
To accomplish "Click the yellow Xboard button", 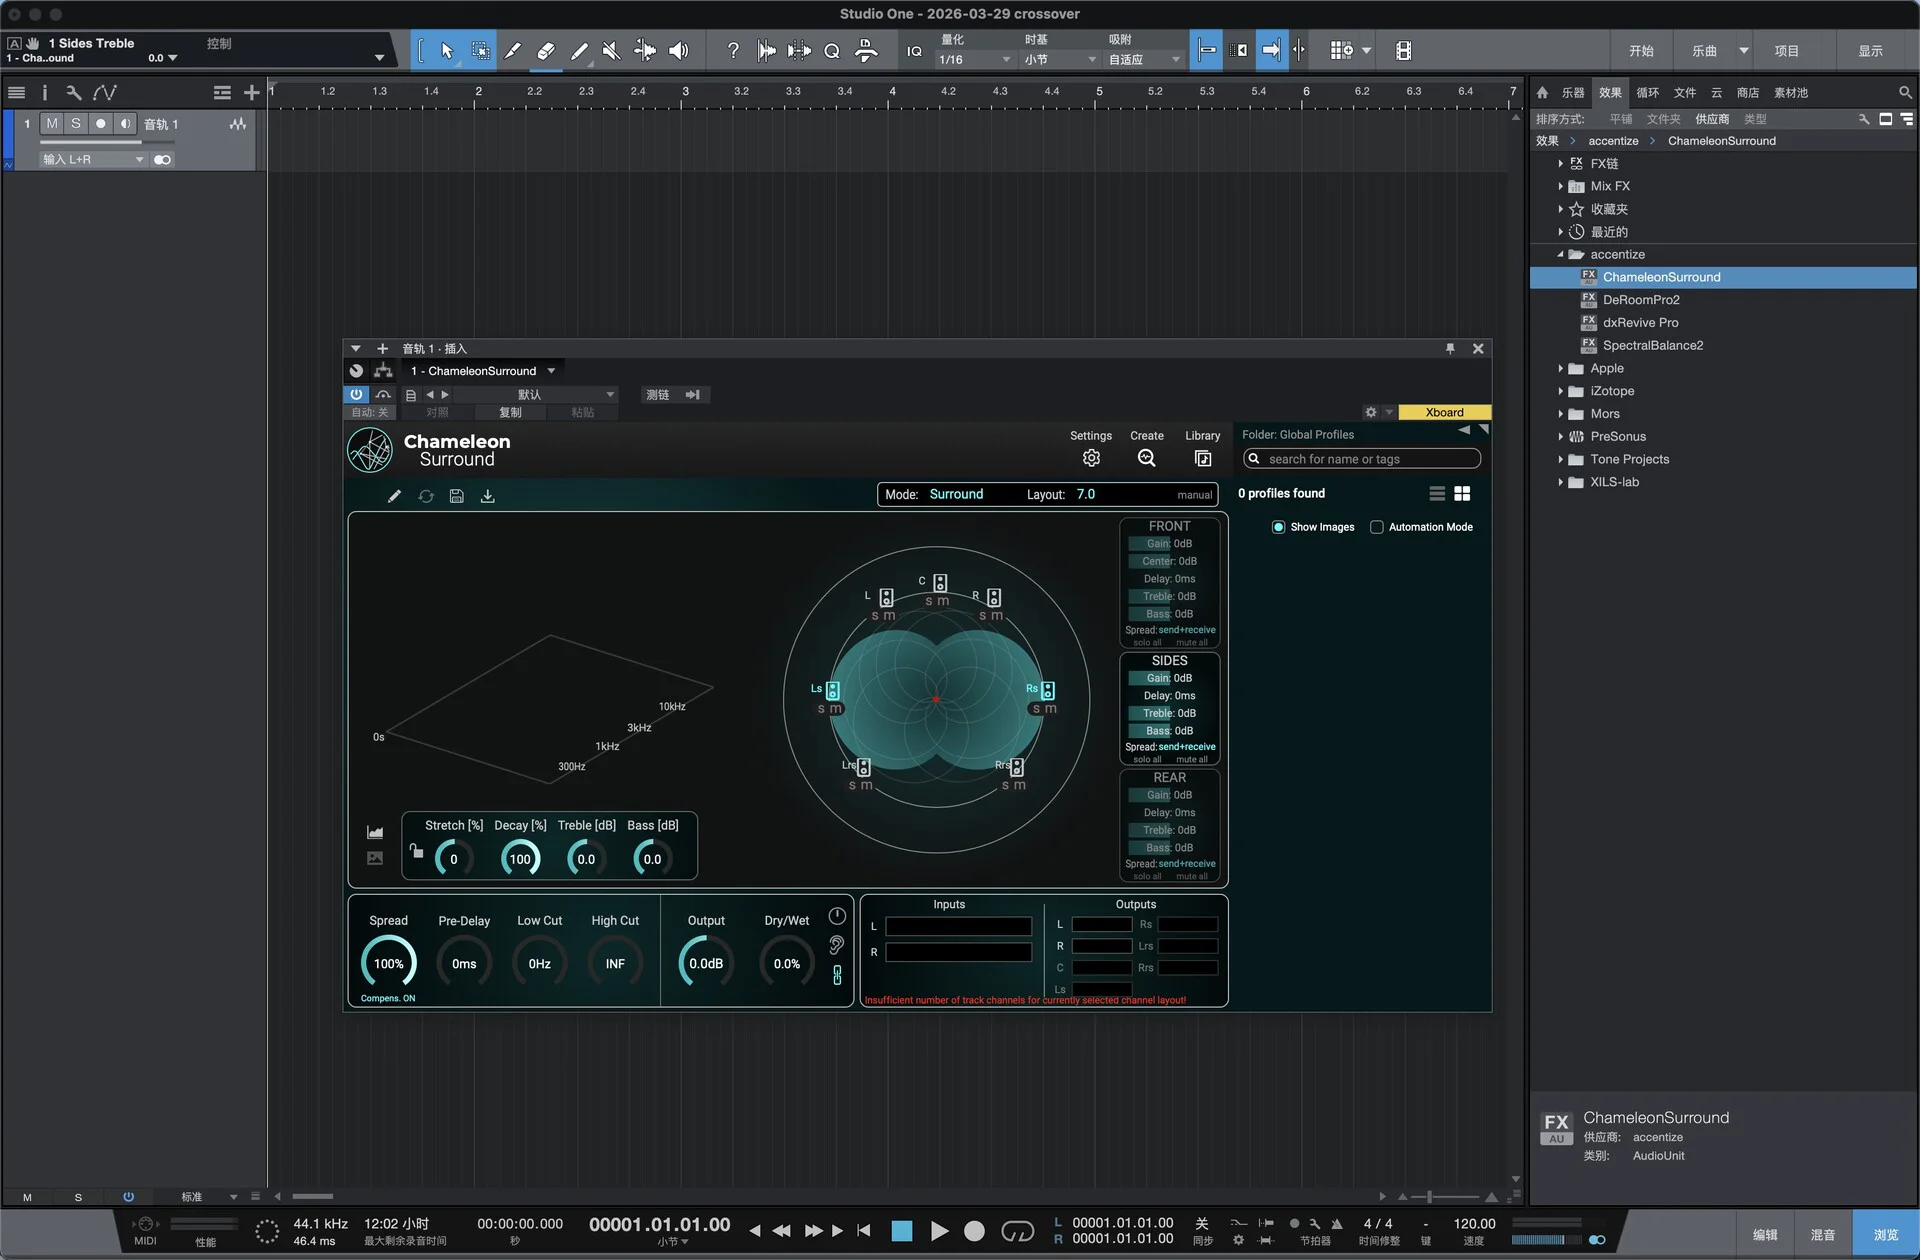I will coord(1444,412).
